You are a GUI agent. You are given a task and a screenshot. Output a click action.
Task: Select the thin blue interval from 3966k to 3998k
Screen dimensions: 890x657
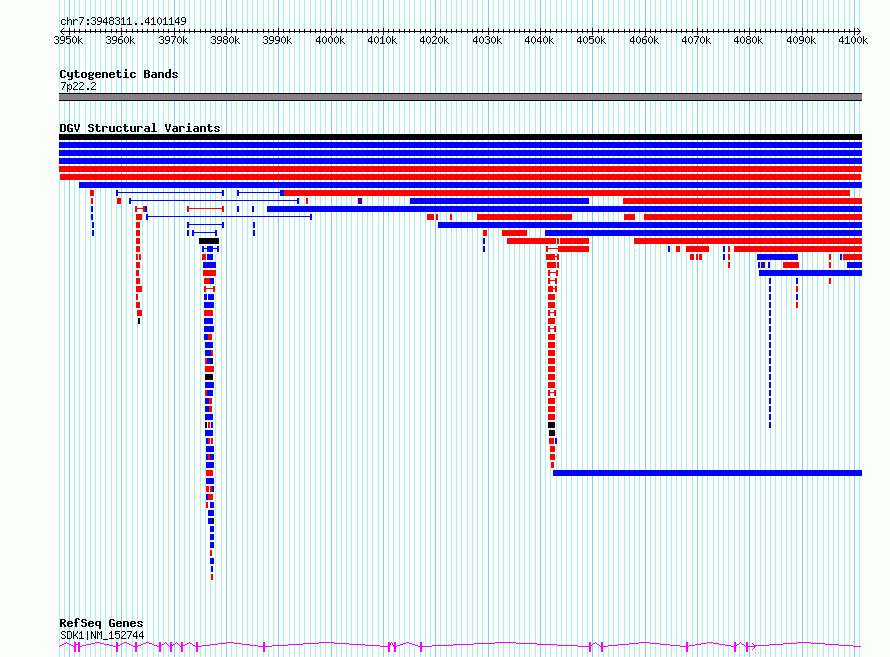(229, 217)
